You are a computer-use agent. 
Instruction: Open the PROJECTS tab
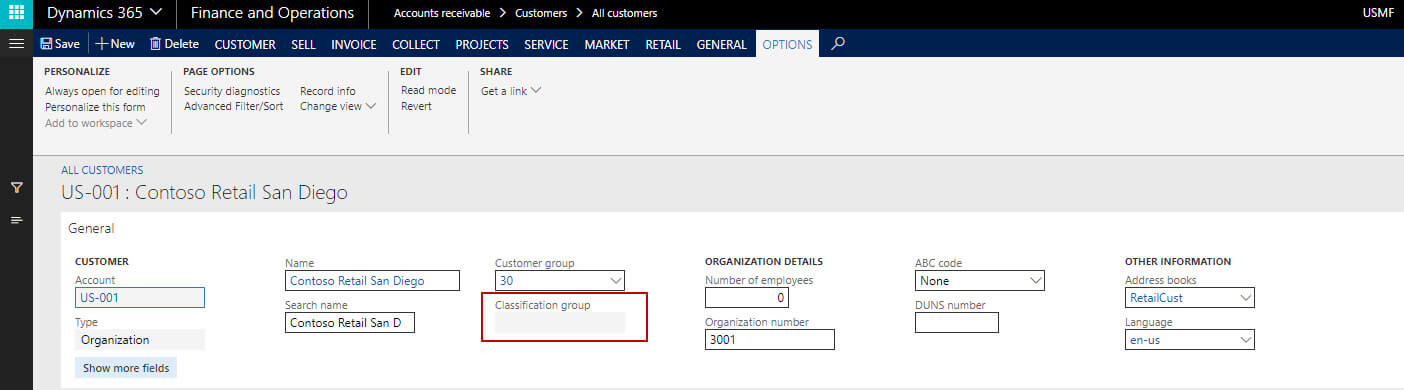click(482, 44)
